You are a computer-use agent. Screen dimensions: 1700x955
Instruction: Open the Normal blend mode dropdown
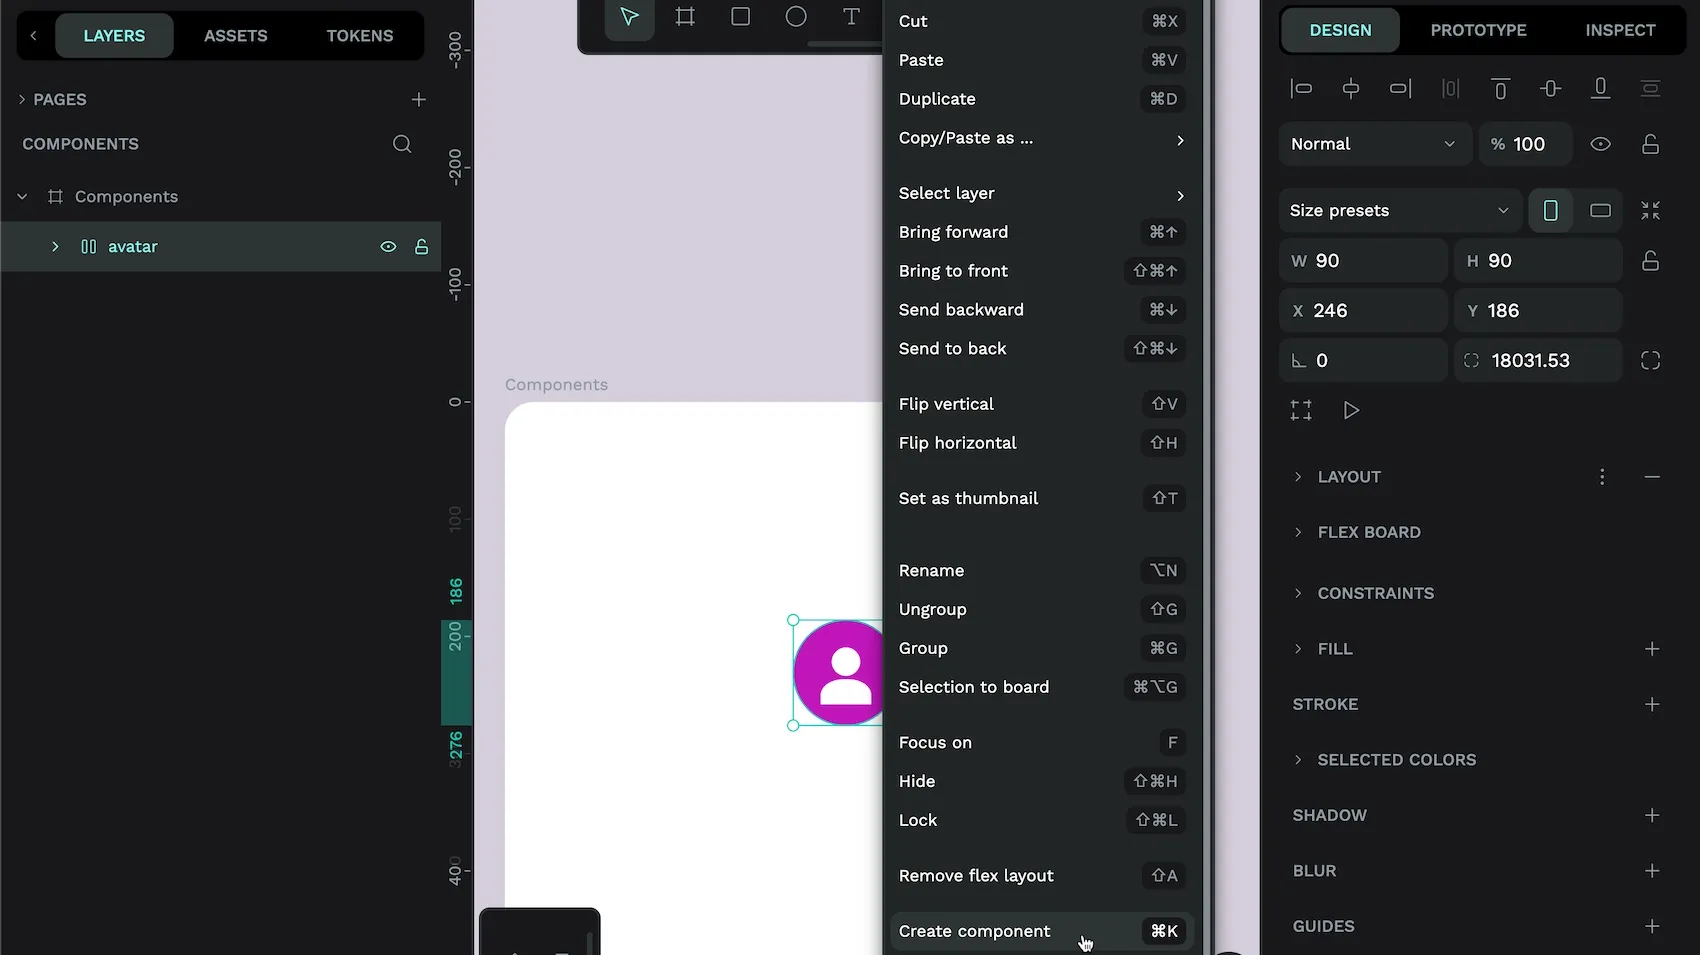(x=1373, y=144)
